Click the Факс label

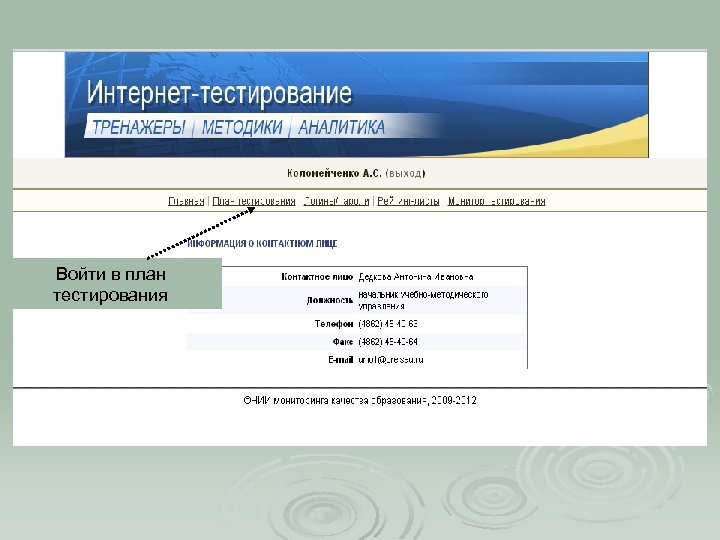tap(343, 342)
